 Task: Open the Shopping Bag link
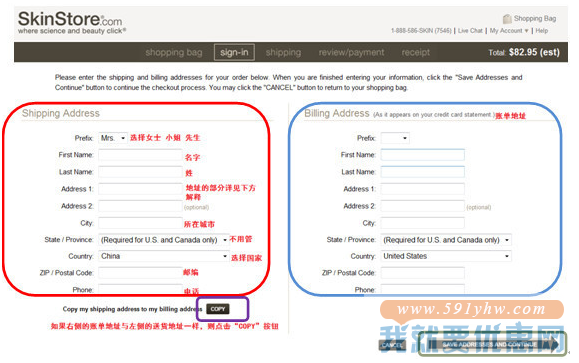pos(535,18)
